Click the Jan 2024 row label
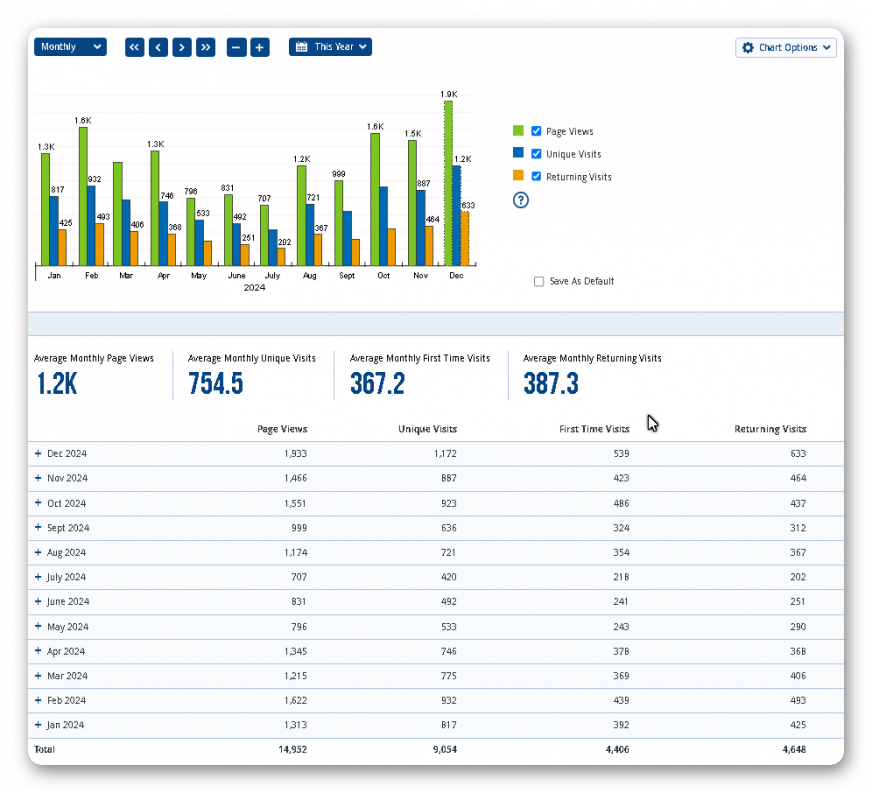The image size is (872, 793). (66, 725)
